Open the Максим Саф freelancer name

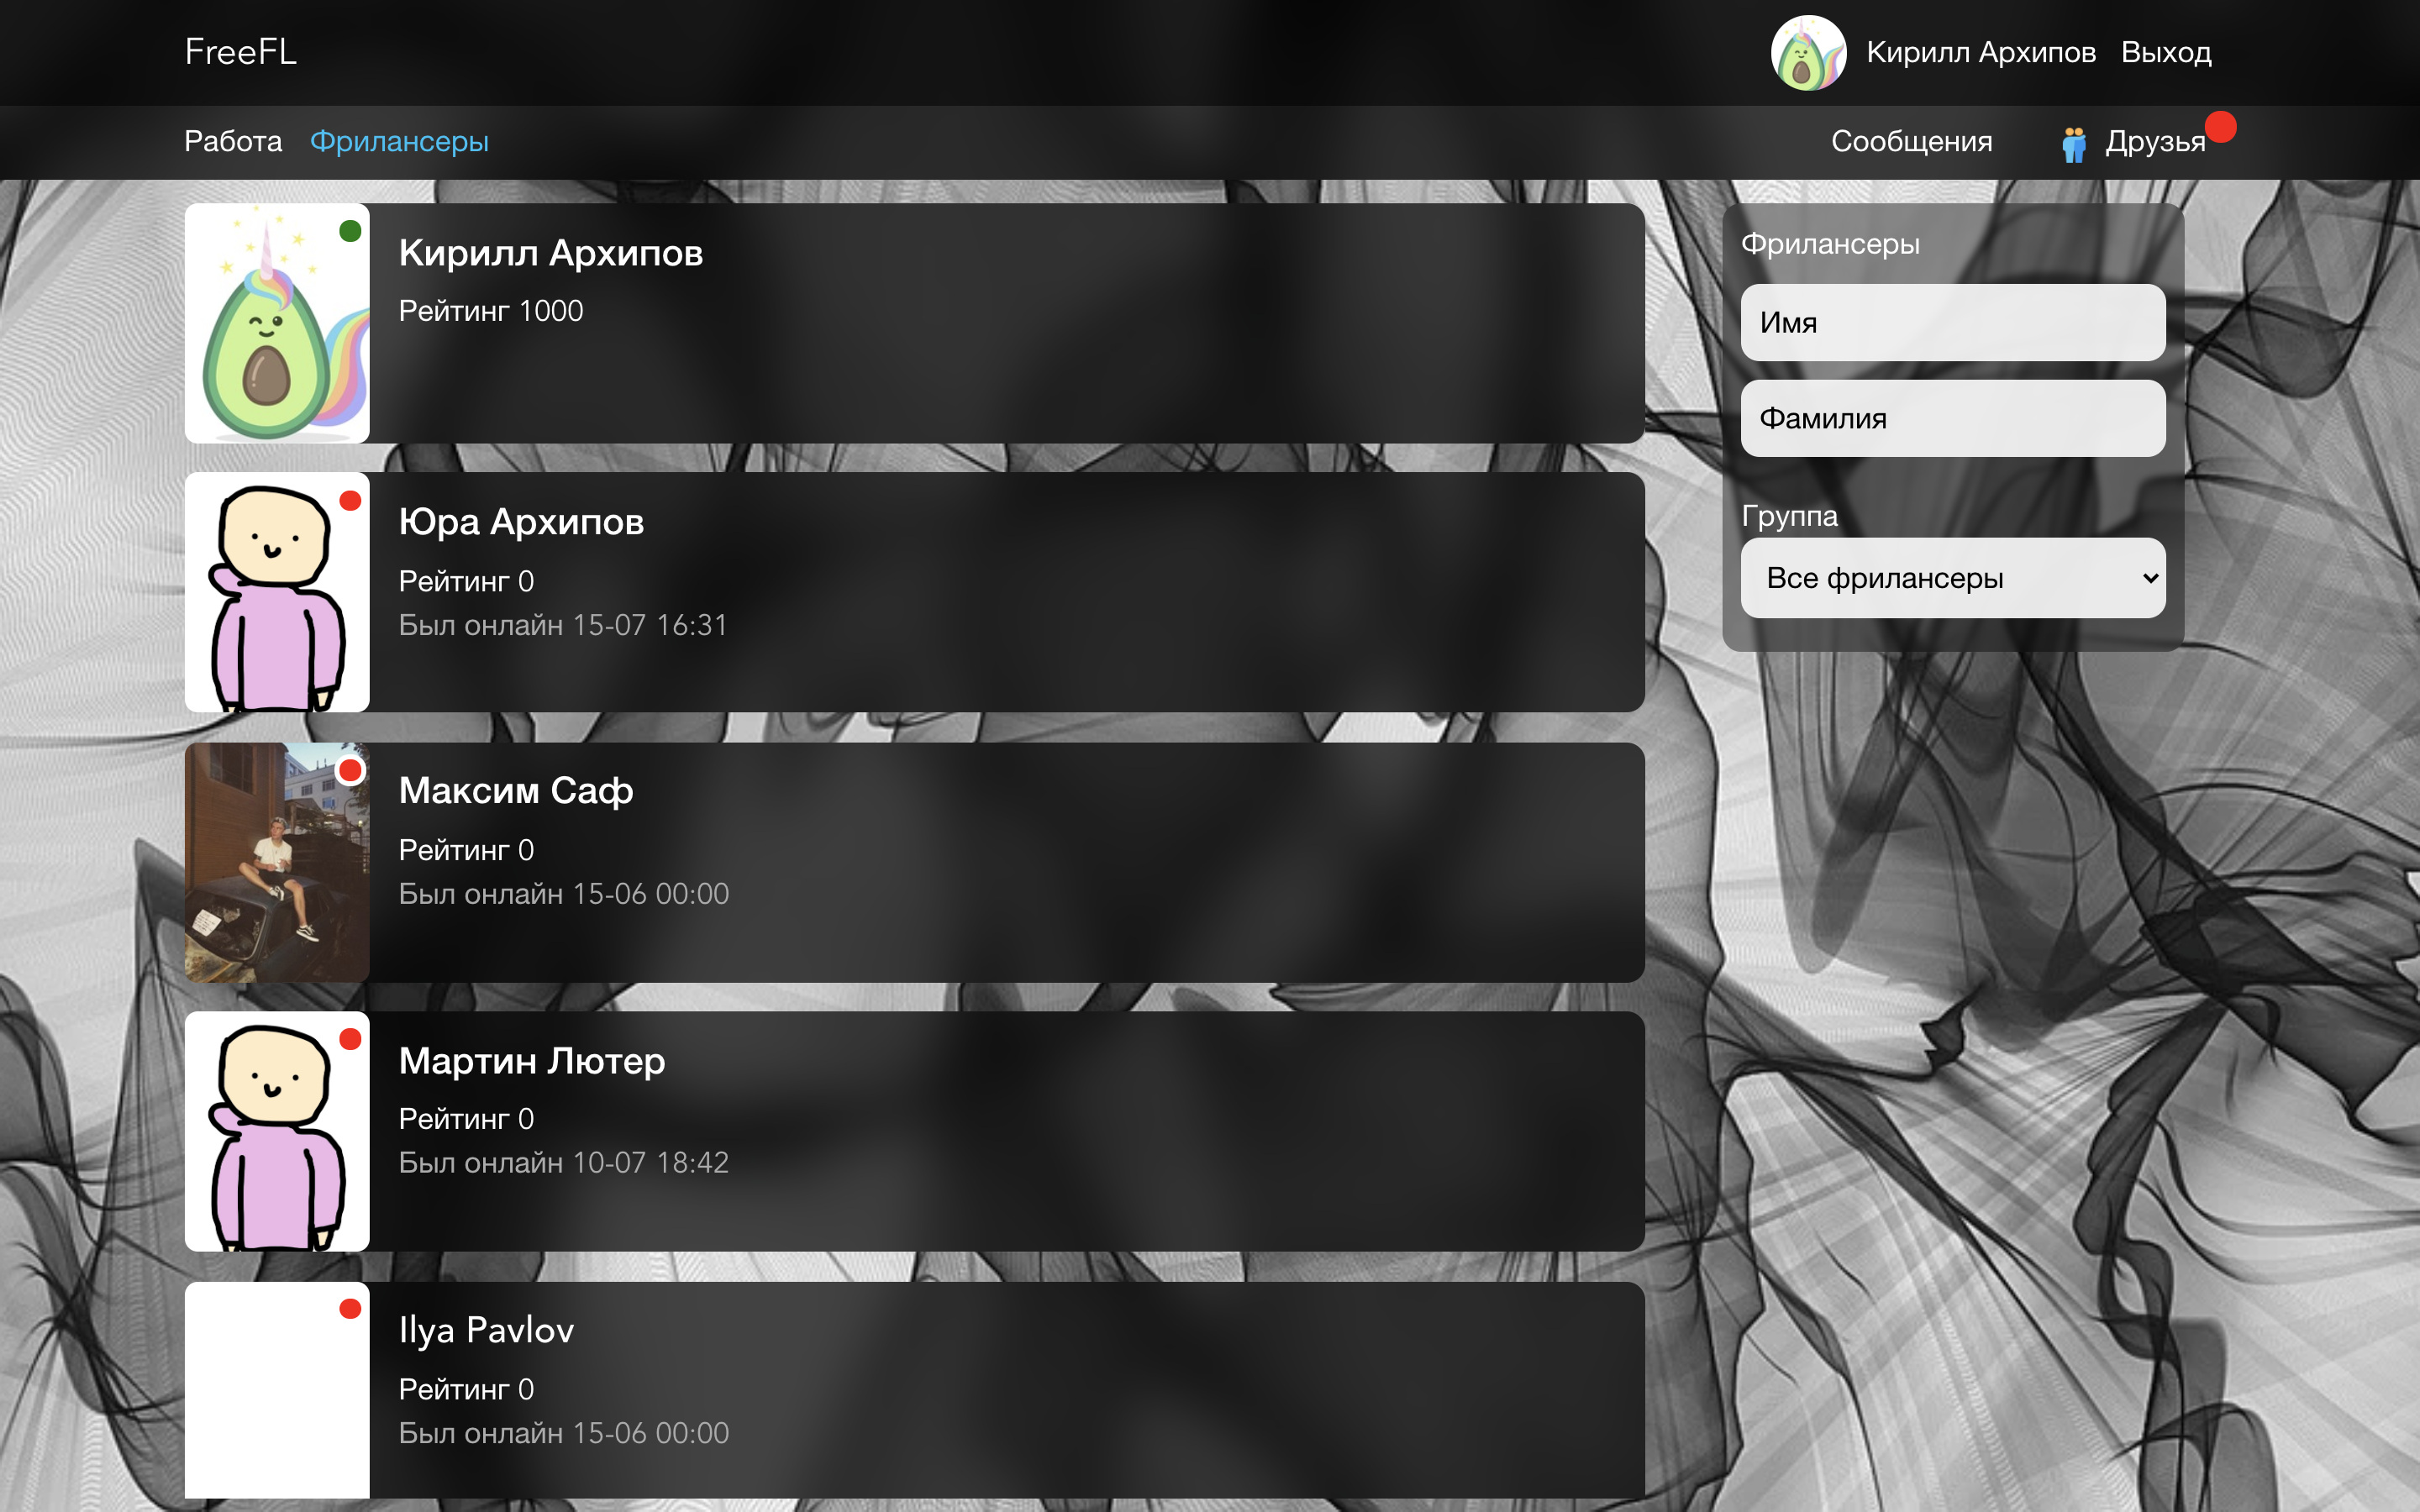(x=516, y=791)
